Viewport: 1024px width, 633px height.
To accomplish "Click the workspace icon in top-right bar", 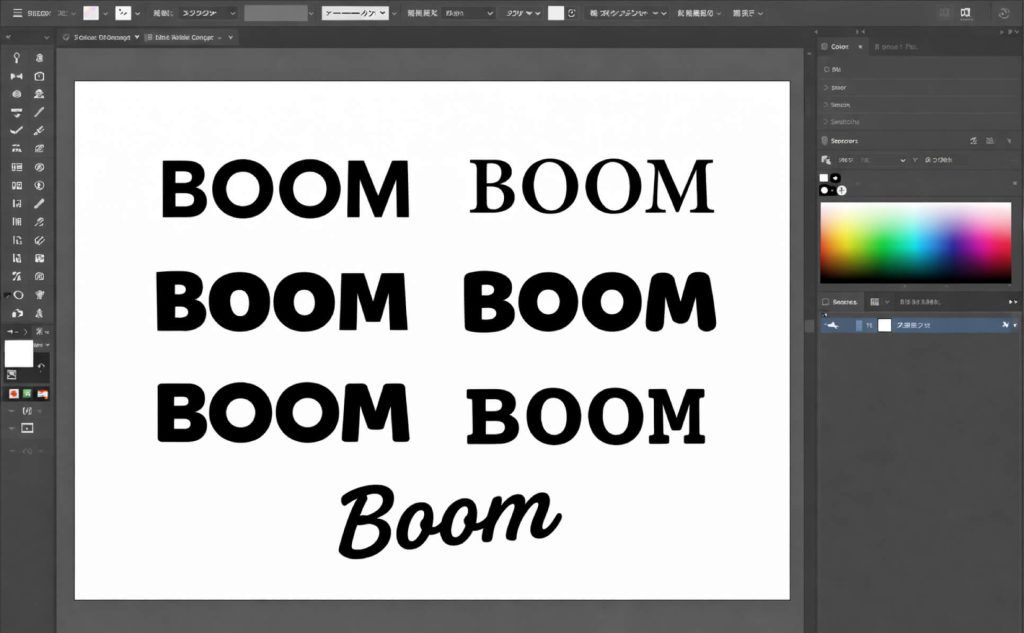I will (x=965, y=13).
